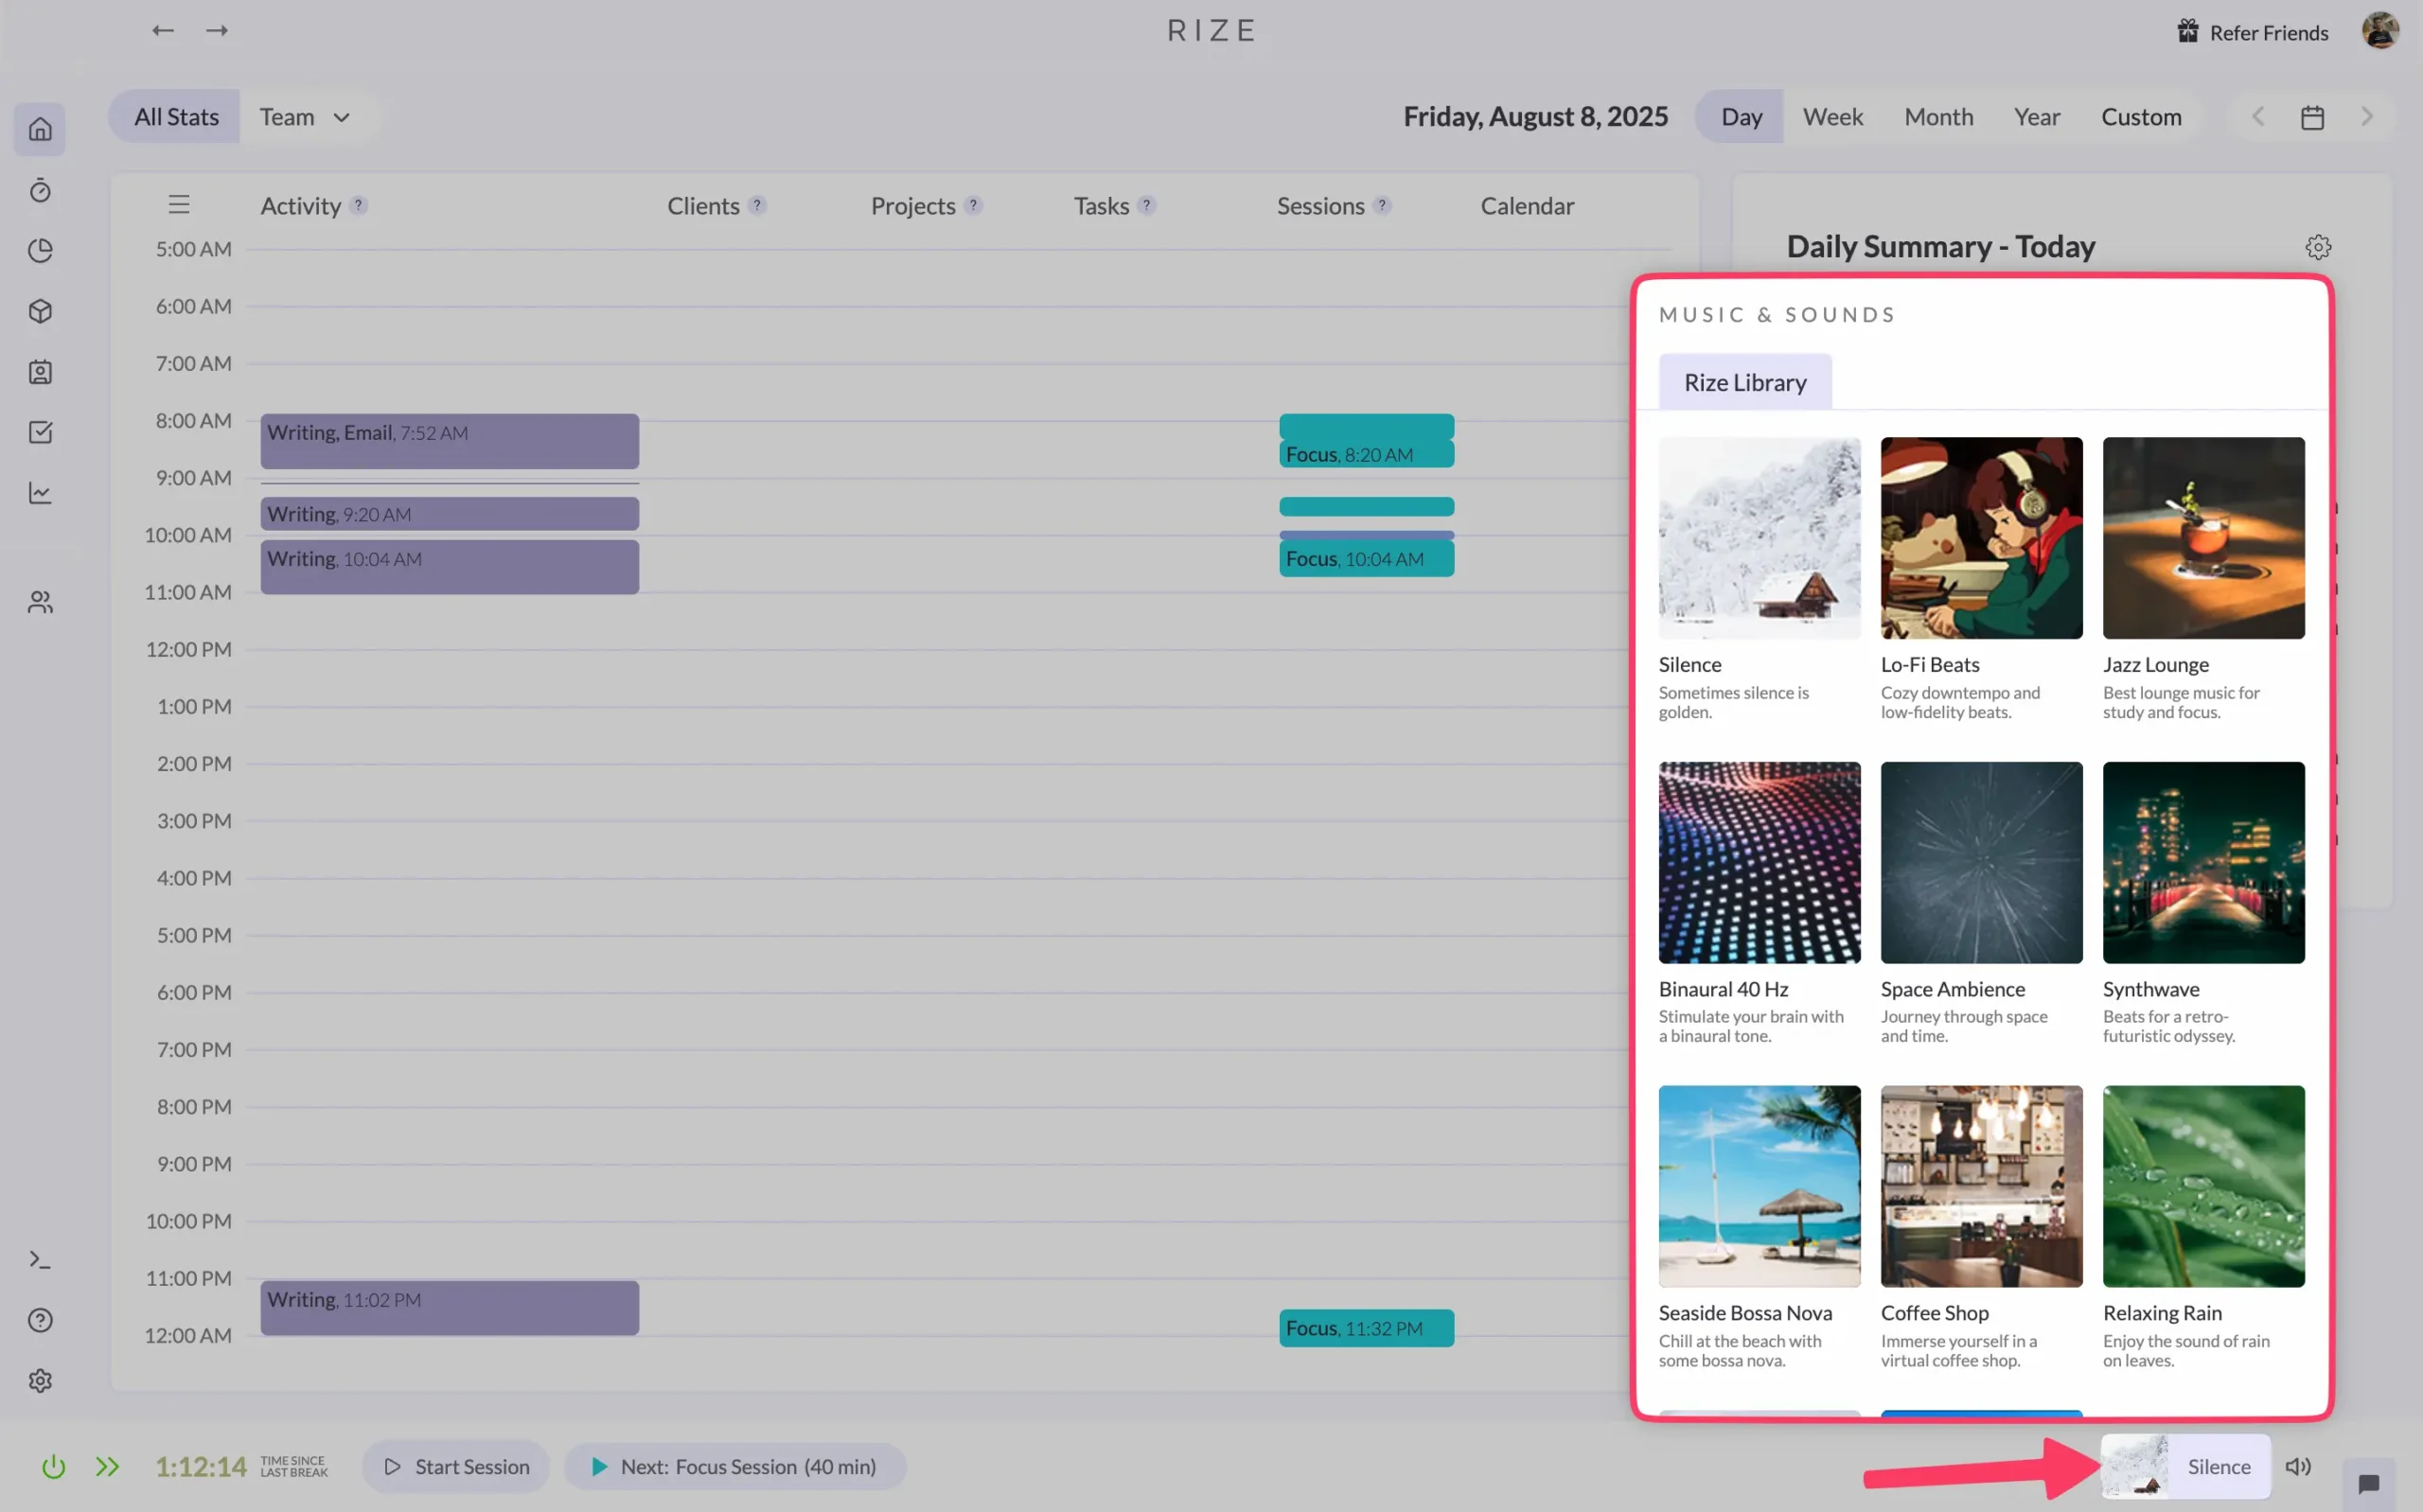Select the Silence sound thumbnail

tap(1759, 538)
